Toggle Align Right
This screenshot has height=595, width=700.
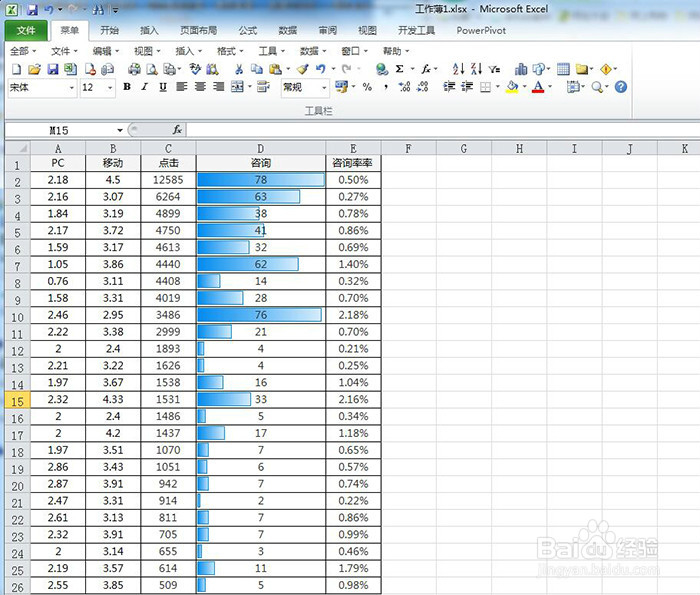tap(218, 87)
